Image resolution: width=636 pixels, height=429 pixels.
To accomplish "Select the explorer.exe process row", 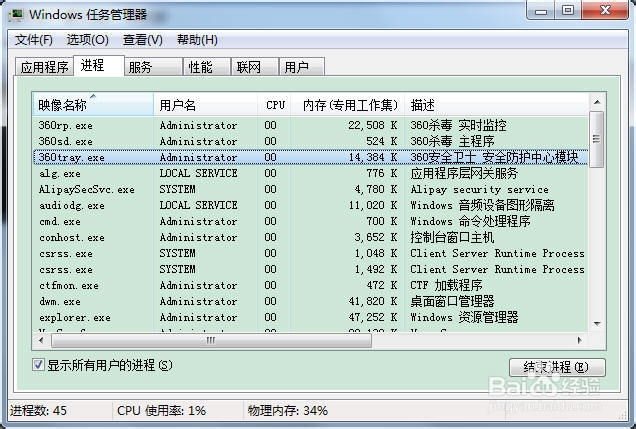I will (311, 317).
